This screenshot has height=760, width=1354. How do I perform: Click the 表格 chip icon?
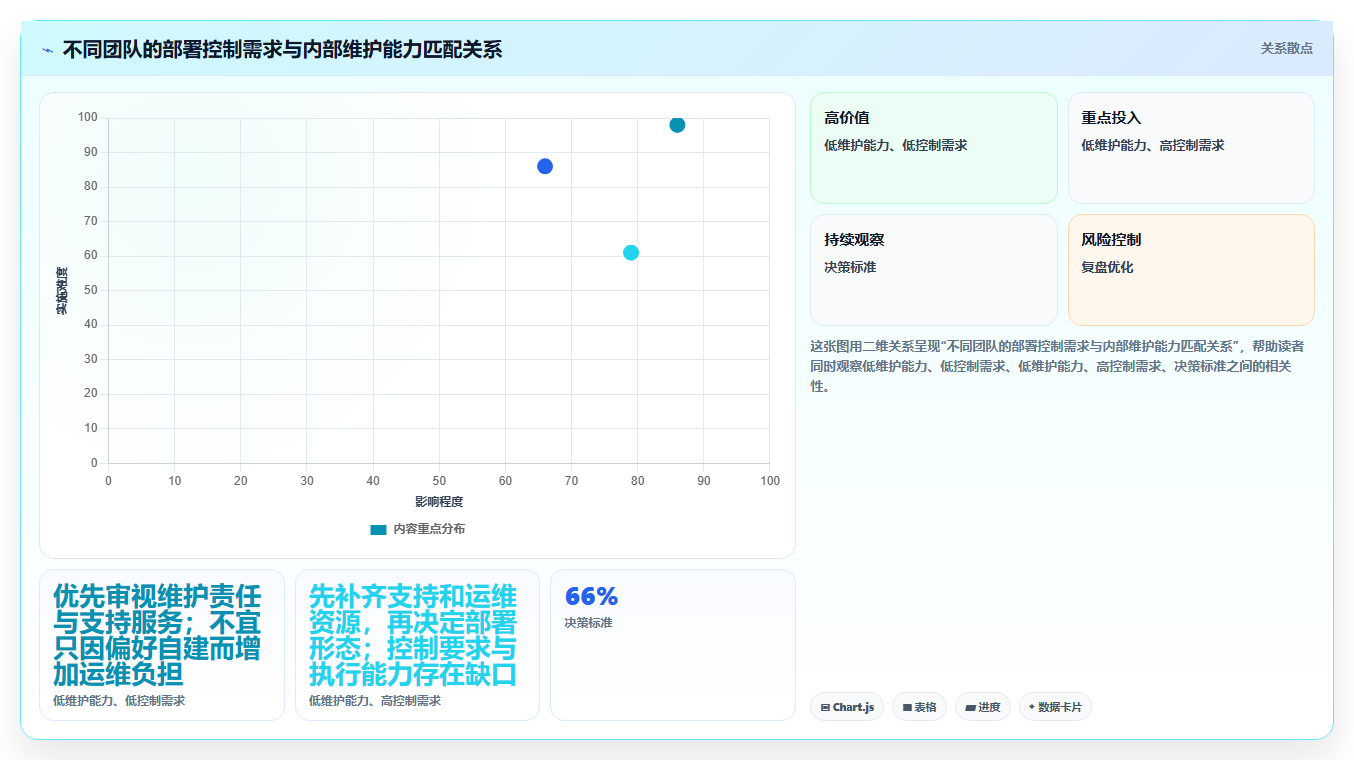pyautogui.click(x=907, y=707)
